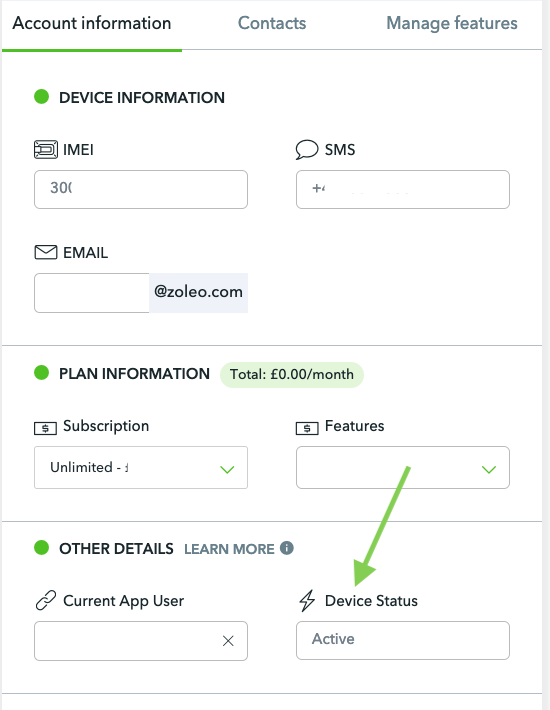Open the Unlimited subscription combo box

click(x=141, y=467)
